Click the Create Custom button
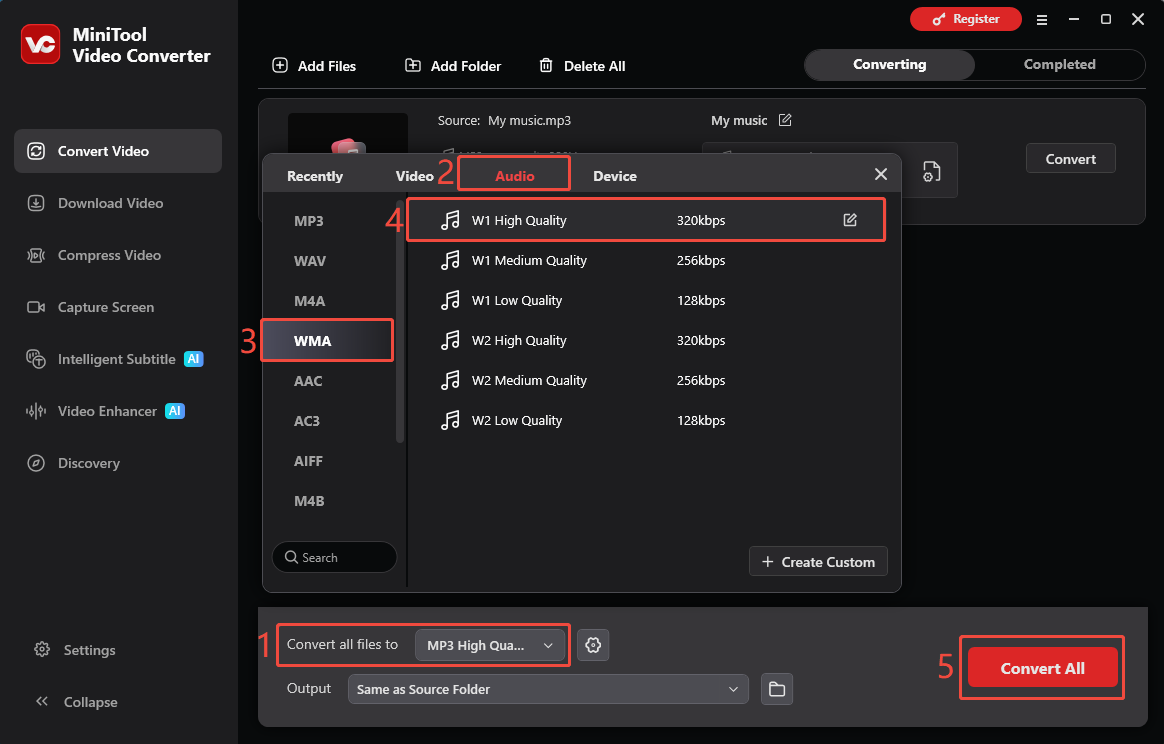The width and height of the screenshot is (1164, 744). click(x=818, y=561)
